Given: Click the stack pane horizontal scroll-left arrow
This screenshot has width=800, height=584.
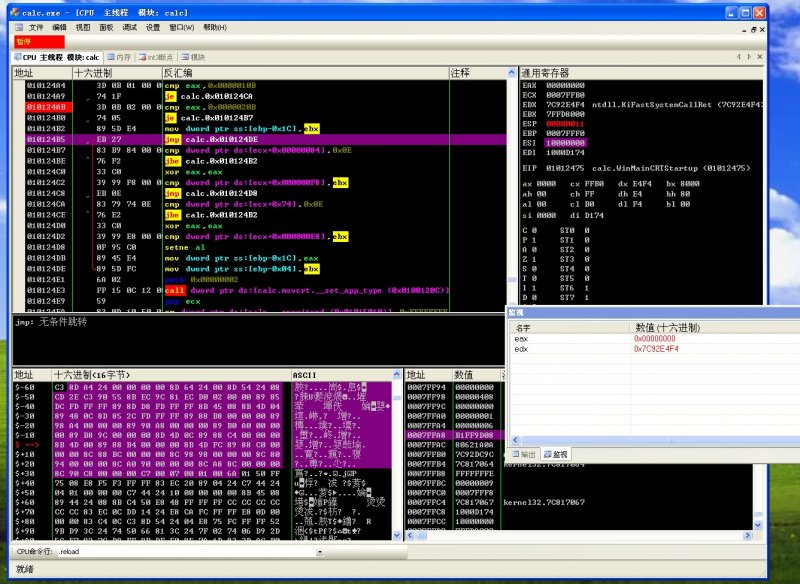Looking at the screenshot, I should click(409, 535).
